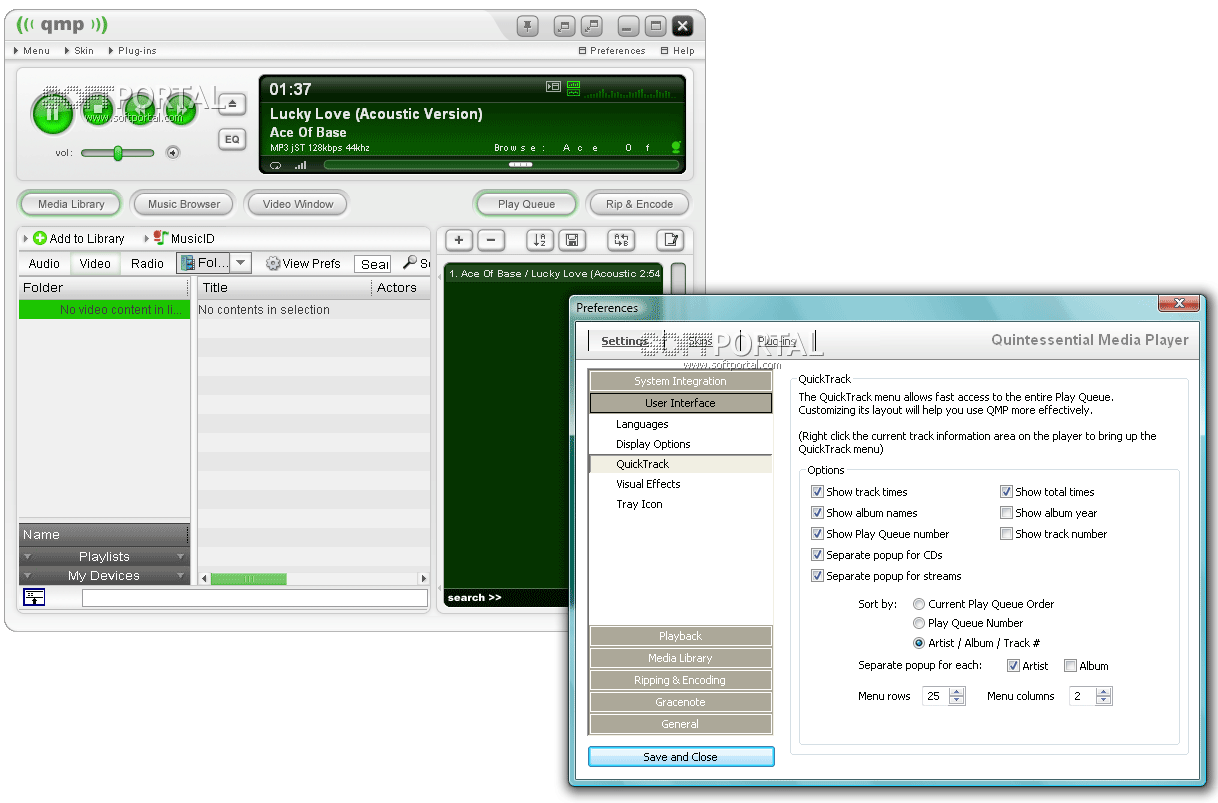1218x803 pixels.
Task: Click the panel toggle icon at bottom-left of library
Action: (x=35, y=597)
